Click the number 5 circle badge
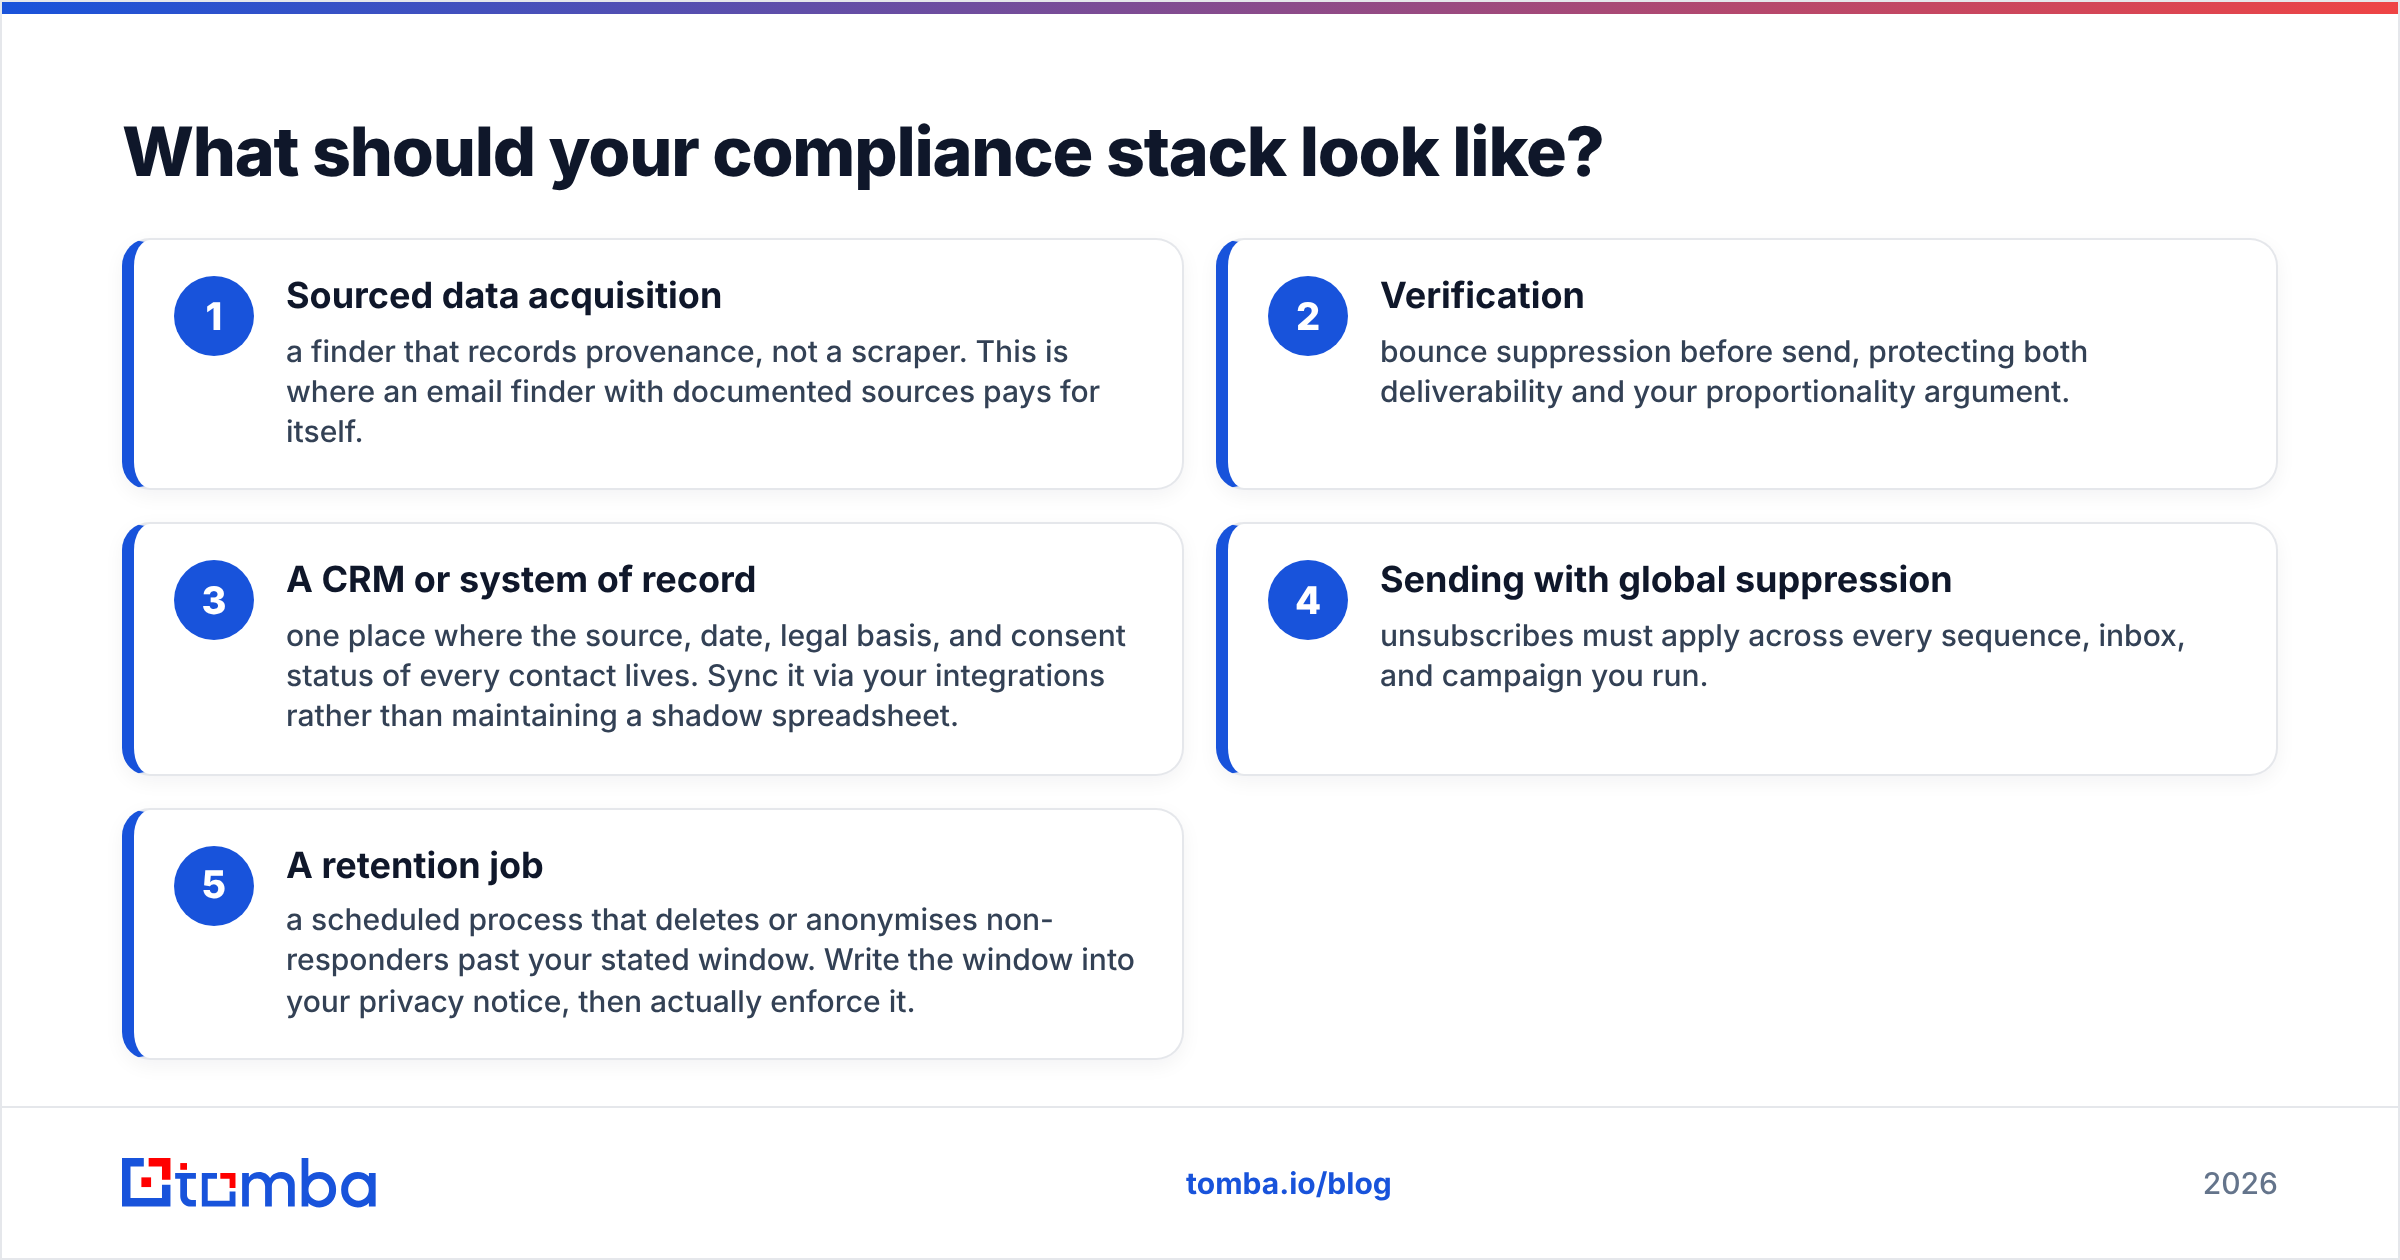The image size is (2400, 1260). pos(214,885)
